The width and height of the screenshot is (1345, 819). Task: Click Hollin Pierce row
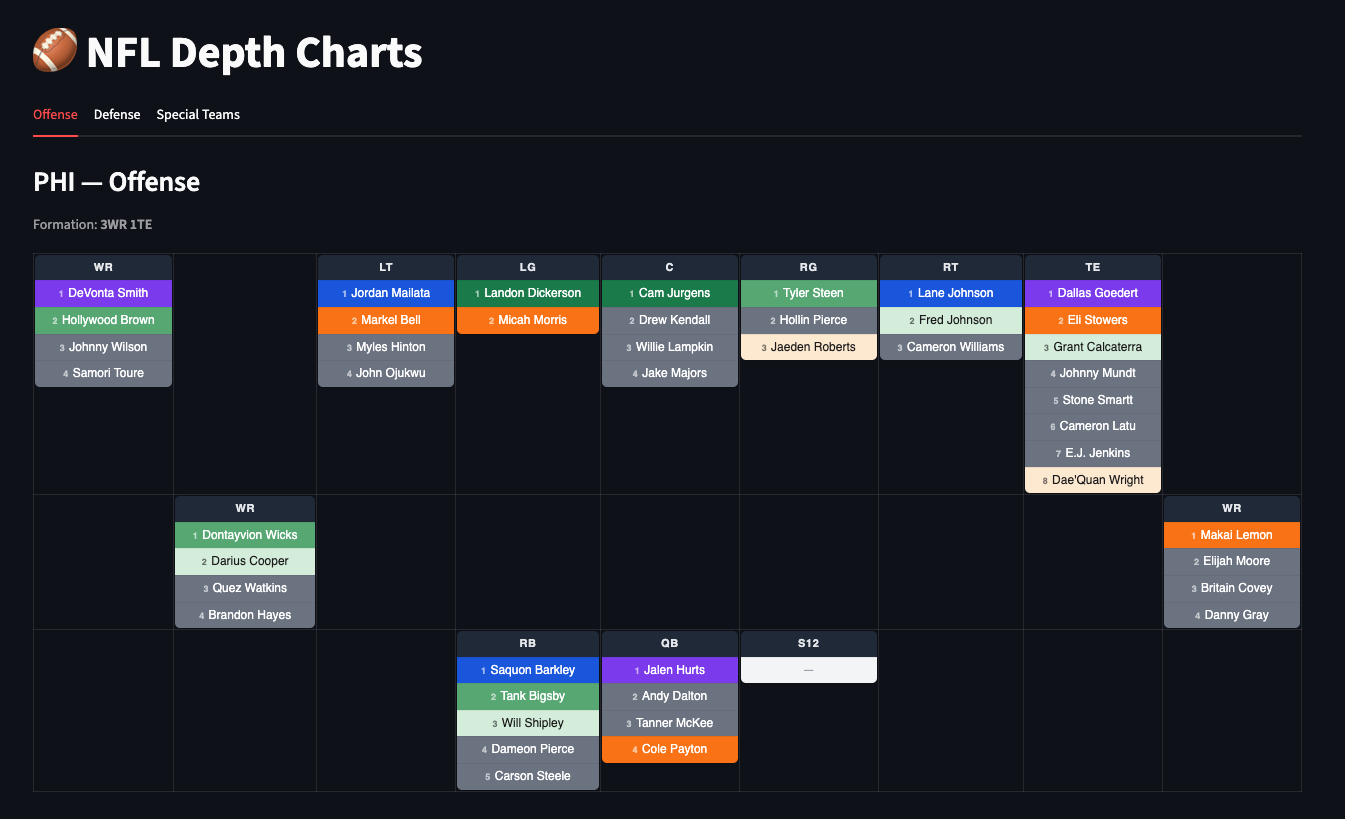(809, 320)
